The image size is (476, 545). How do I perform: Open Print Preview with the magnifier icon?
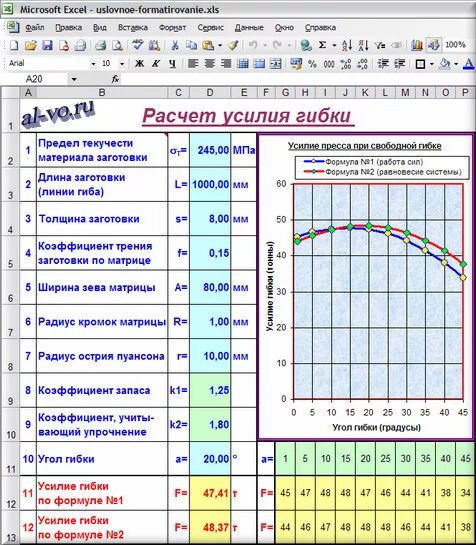(x=118, y=45)
